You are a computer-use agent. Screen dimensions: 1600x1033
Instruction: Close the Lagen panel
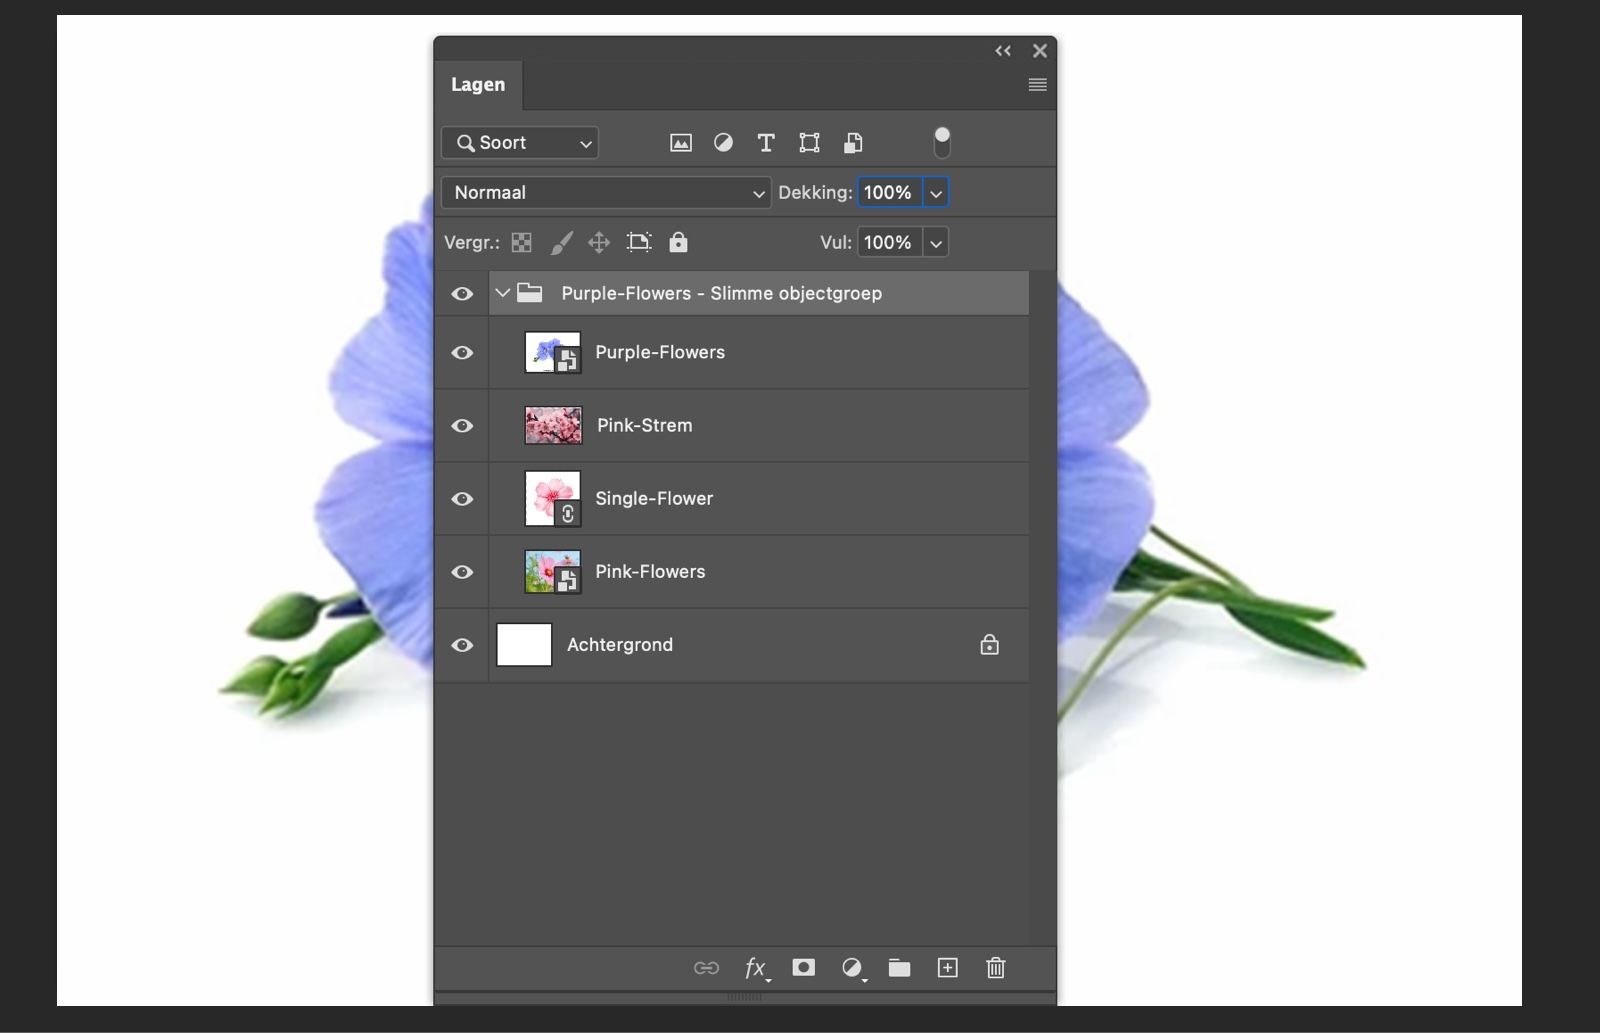pyautogui.click(x=1040, y=51)
